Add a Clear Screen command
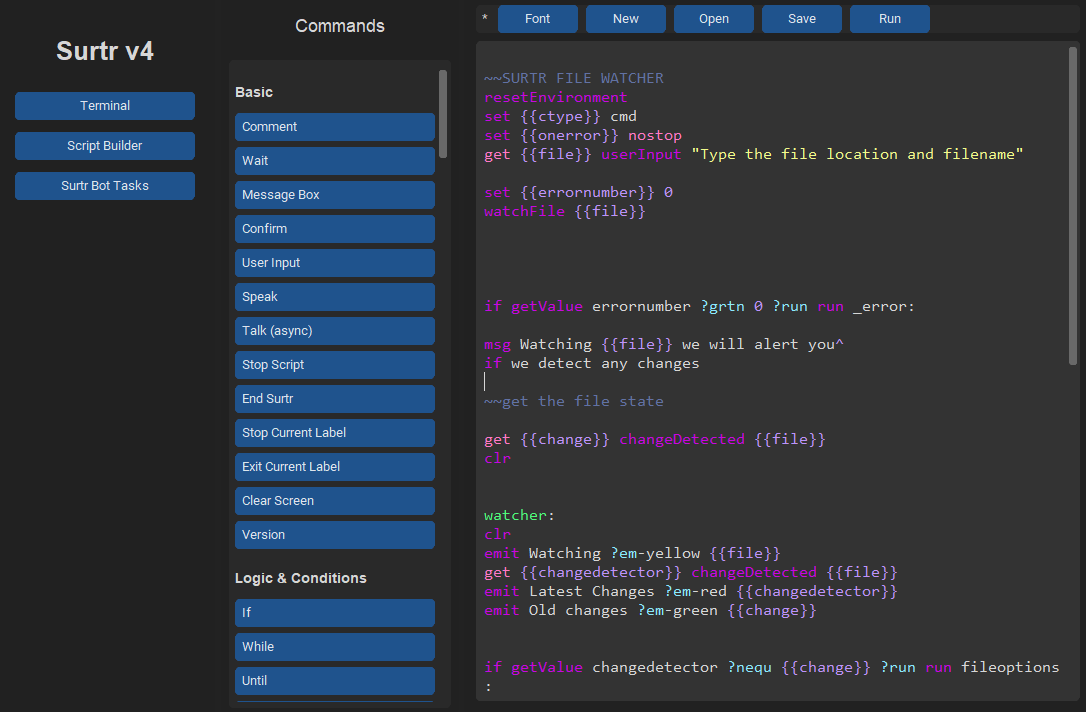Screen dimensions: 1086x712 pyautogui.click(x=334, y=501)
